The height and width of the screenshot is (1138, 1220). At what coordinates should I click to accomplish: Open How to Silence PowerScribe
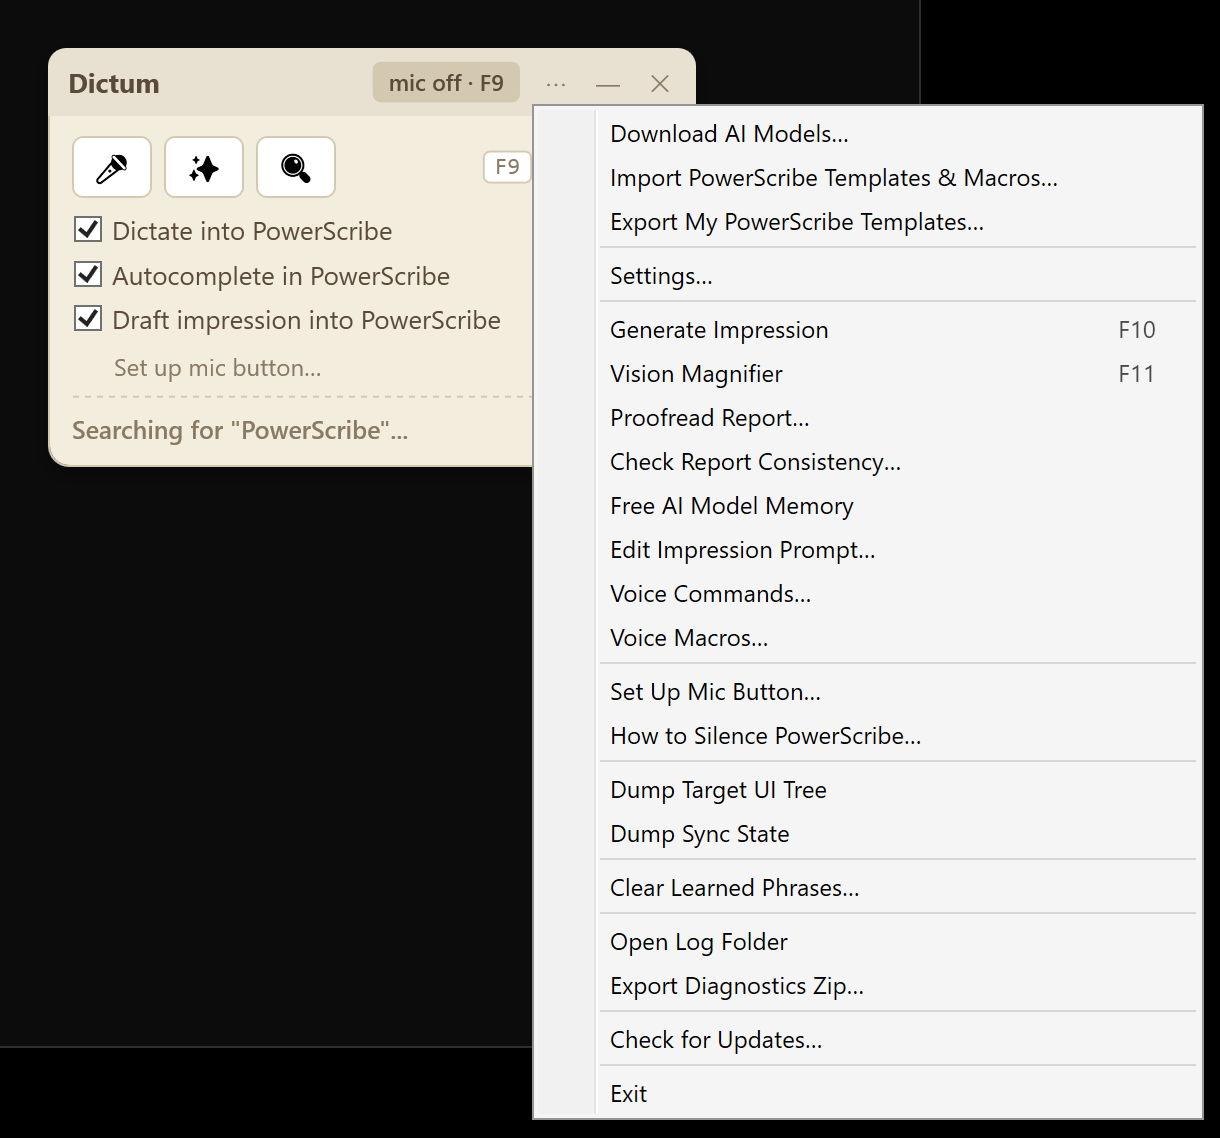point(898,736)
